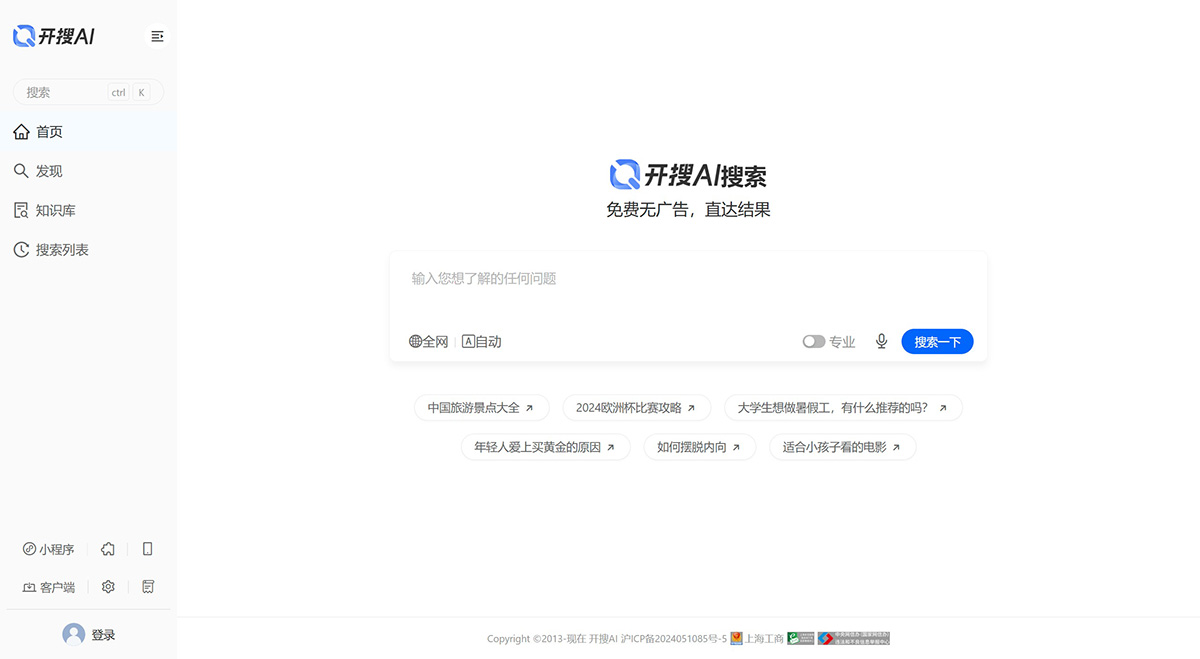
Task: Click the mobile phone icon in sidebar footer
Action: click(147, 548)
